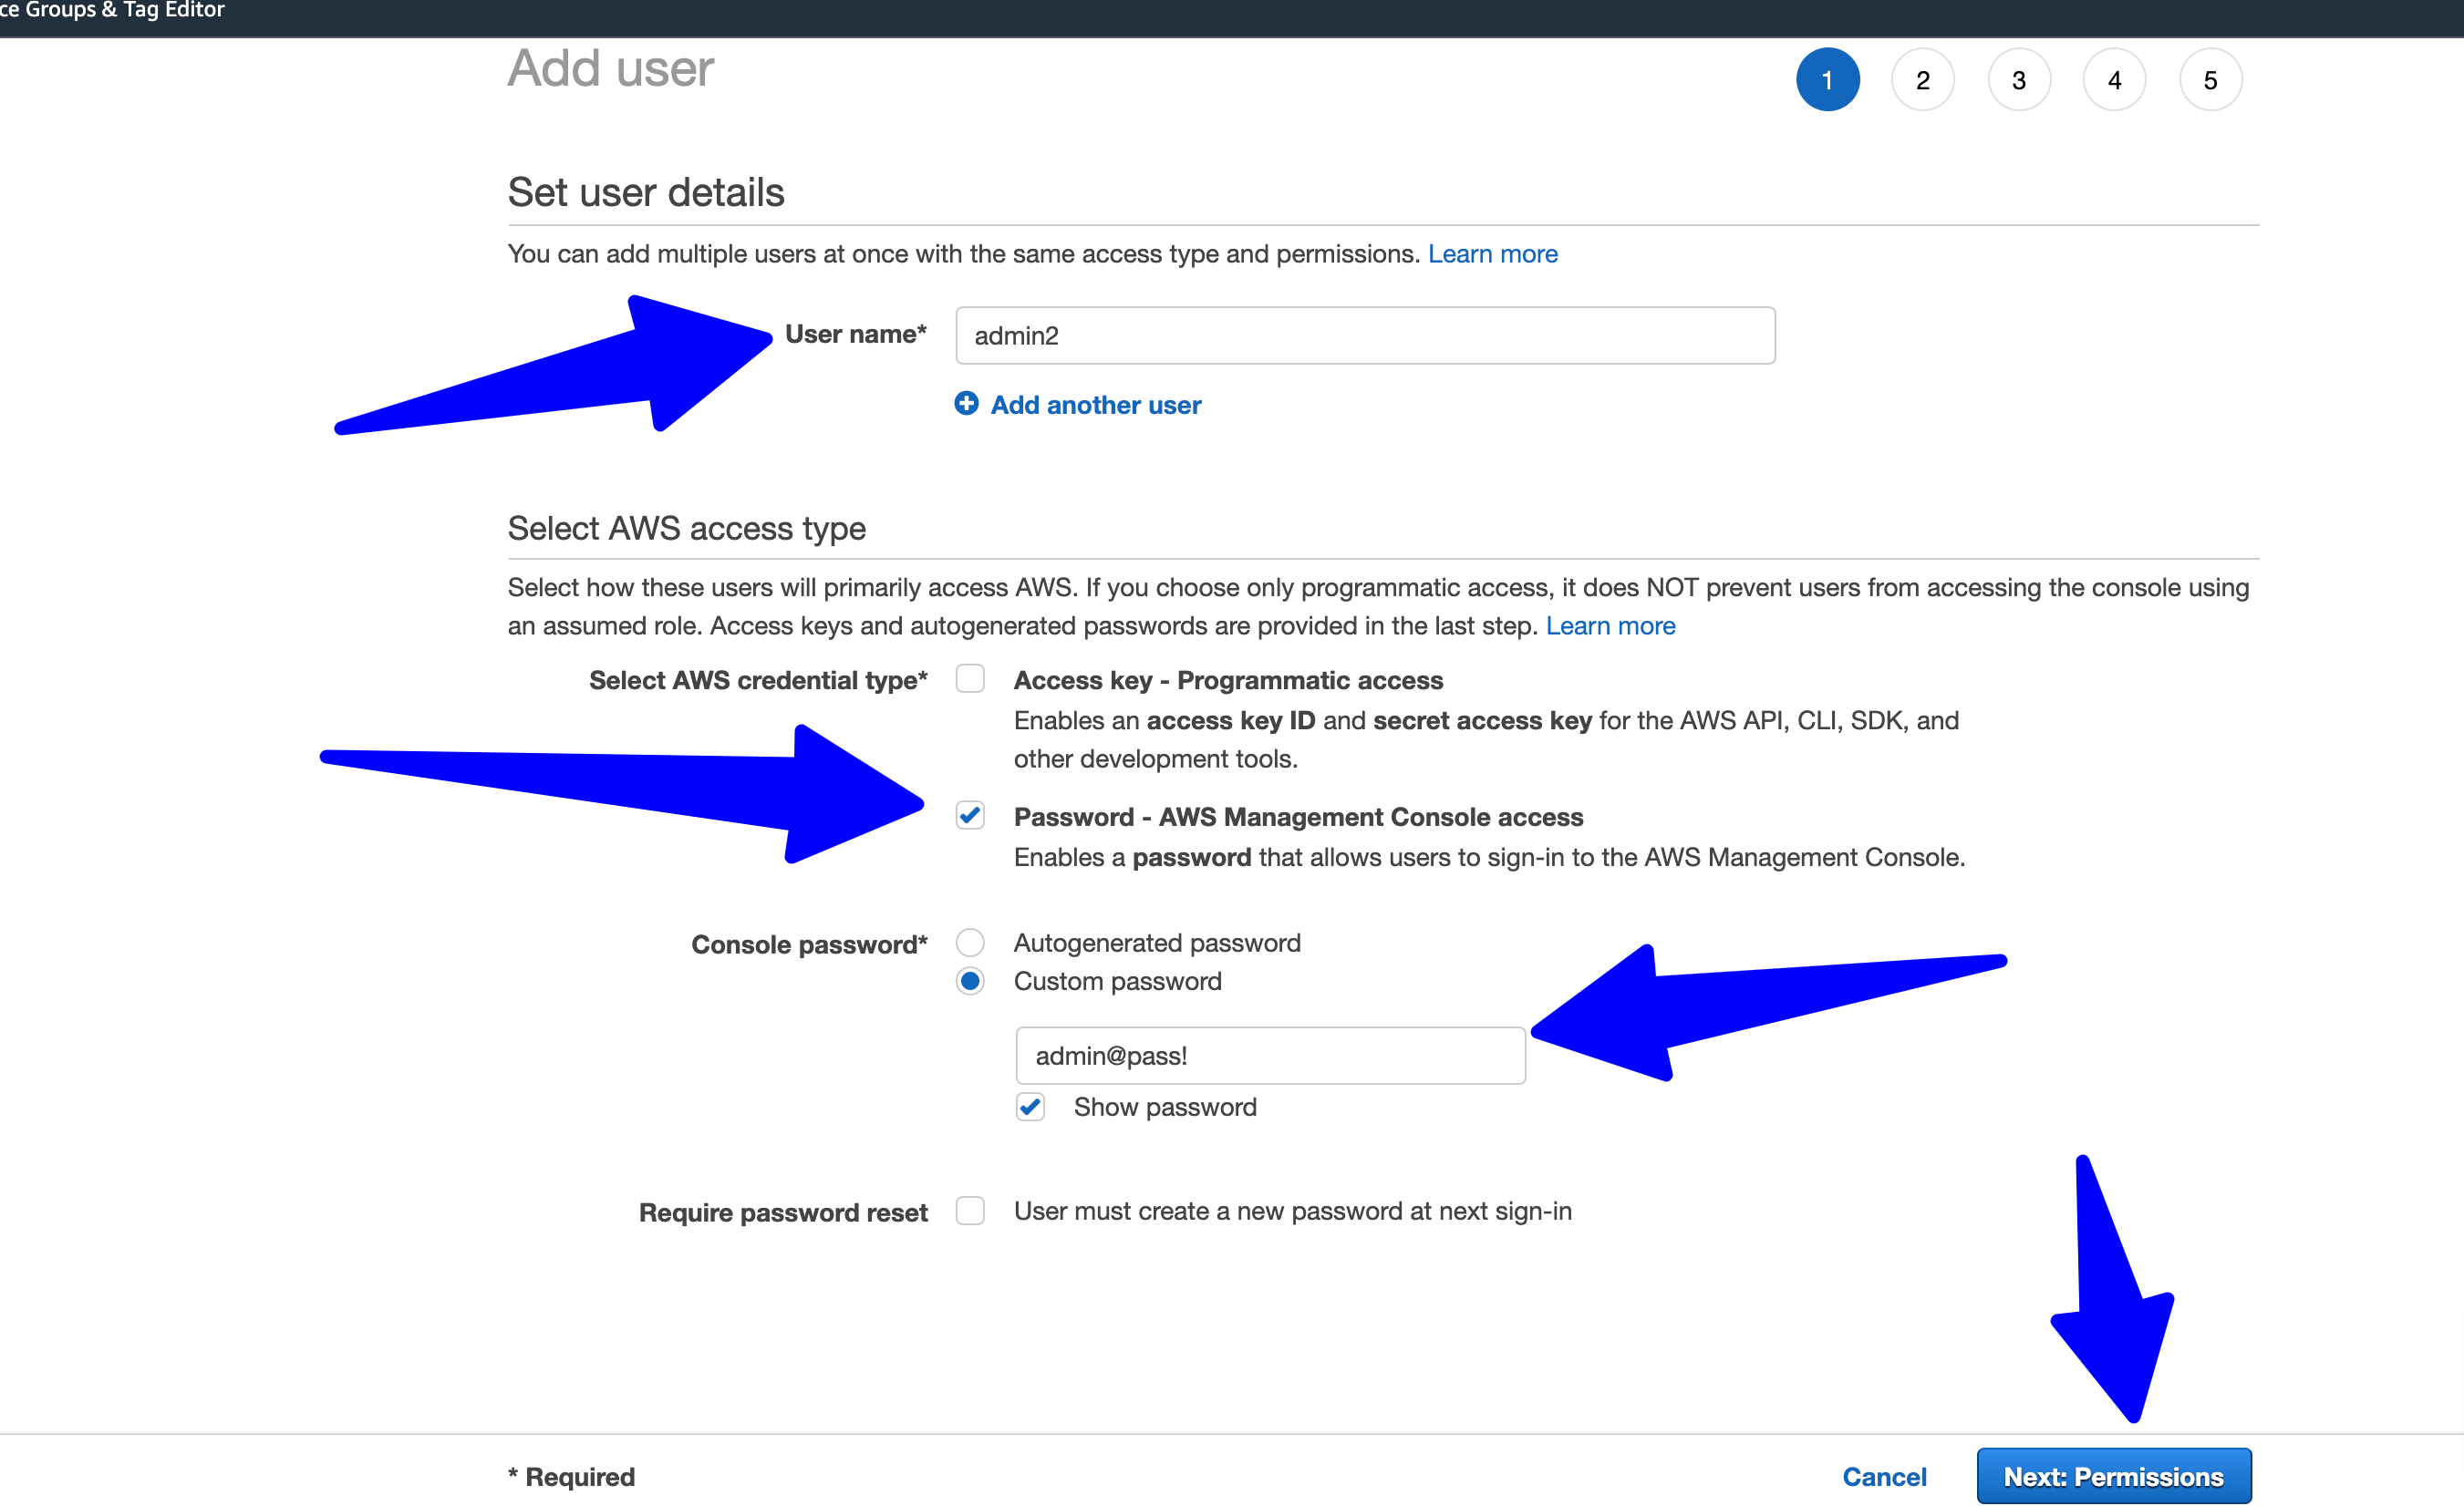Click the Select AWS credential type* label
The image size is (2464, 1506).
point(758,680)
